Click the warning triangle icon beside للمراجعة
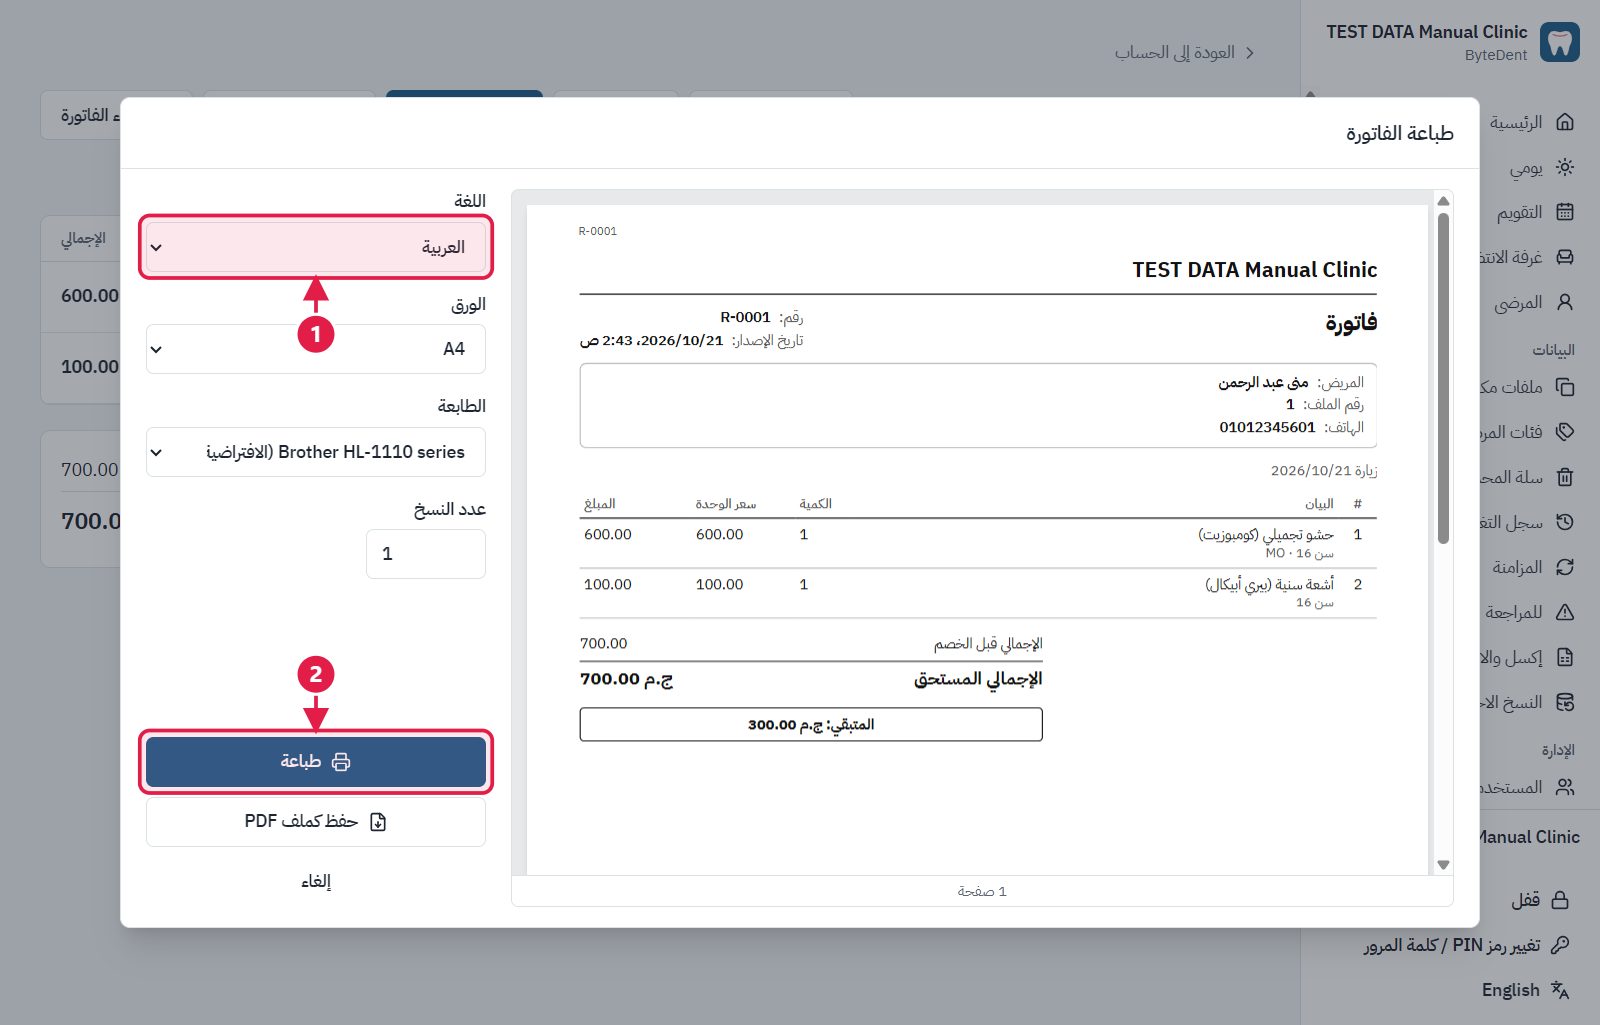This screenshot has width=1600, height=1025. point(1565,612)
